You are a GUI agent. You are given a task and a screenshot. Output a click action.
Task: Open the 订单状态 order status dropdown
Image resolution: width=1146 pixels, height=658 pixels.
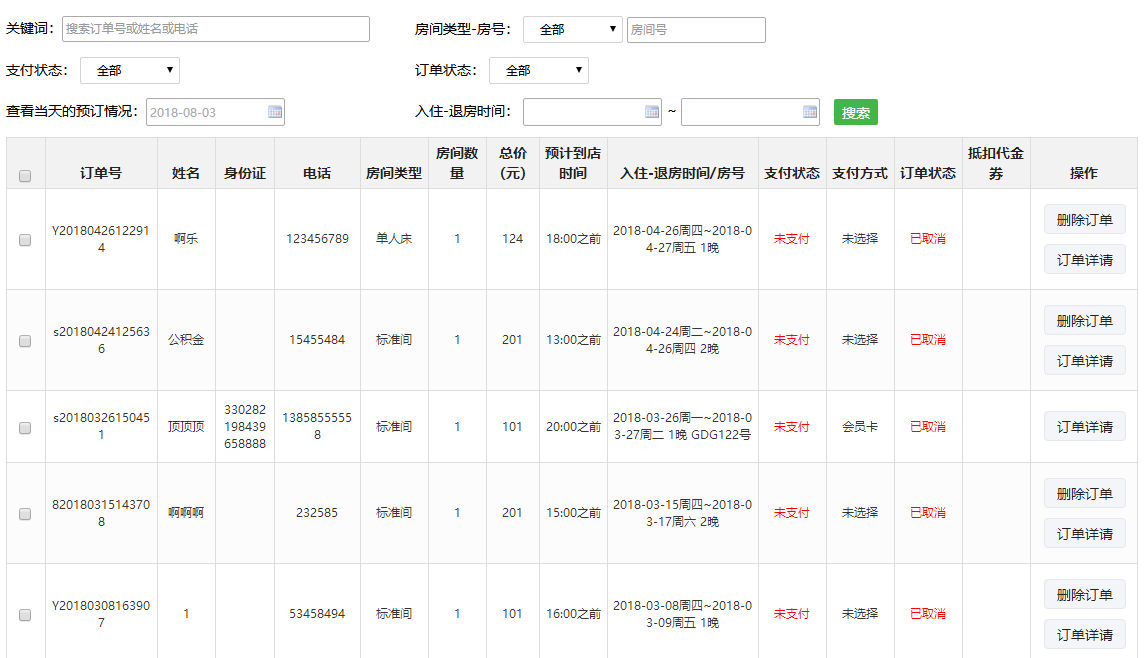tap(538, 71)
